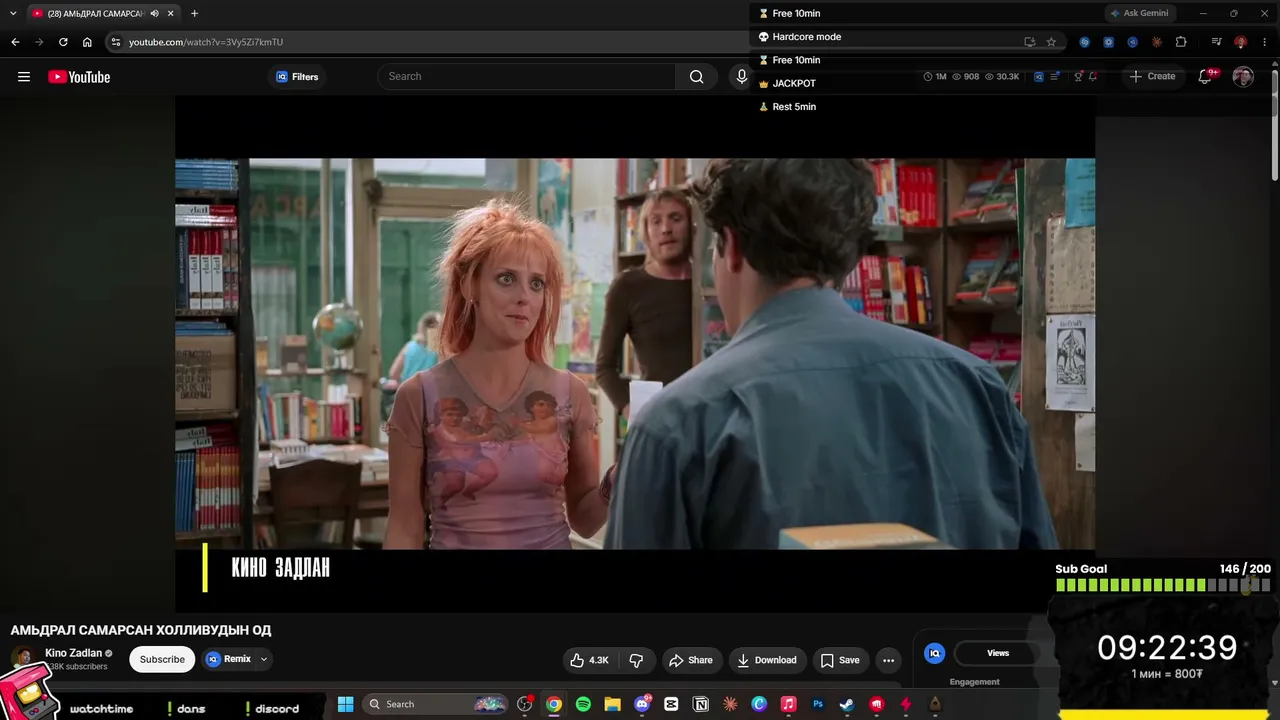Viewport: 1280px width, 720px height.
Task: Open YouTube notifications bell
Action: tap(1205, 77)
